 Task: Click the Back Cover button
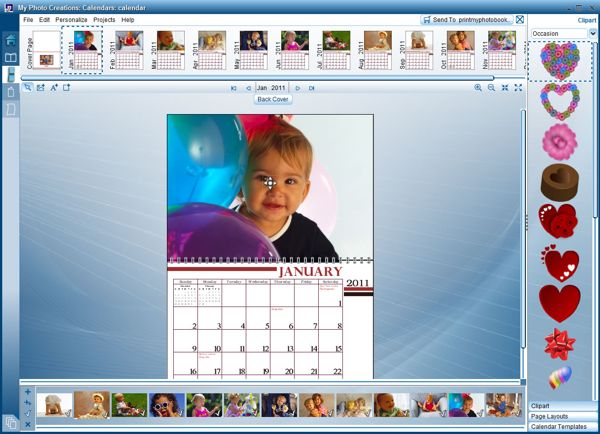coord(272,100)
